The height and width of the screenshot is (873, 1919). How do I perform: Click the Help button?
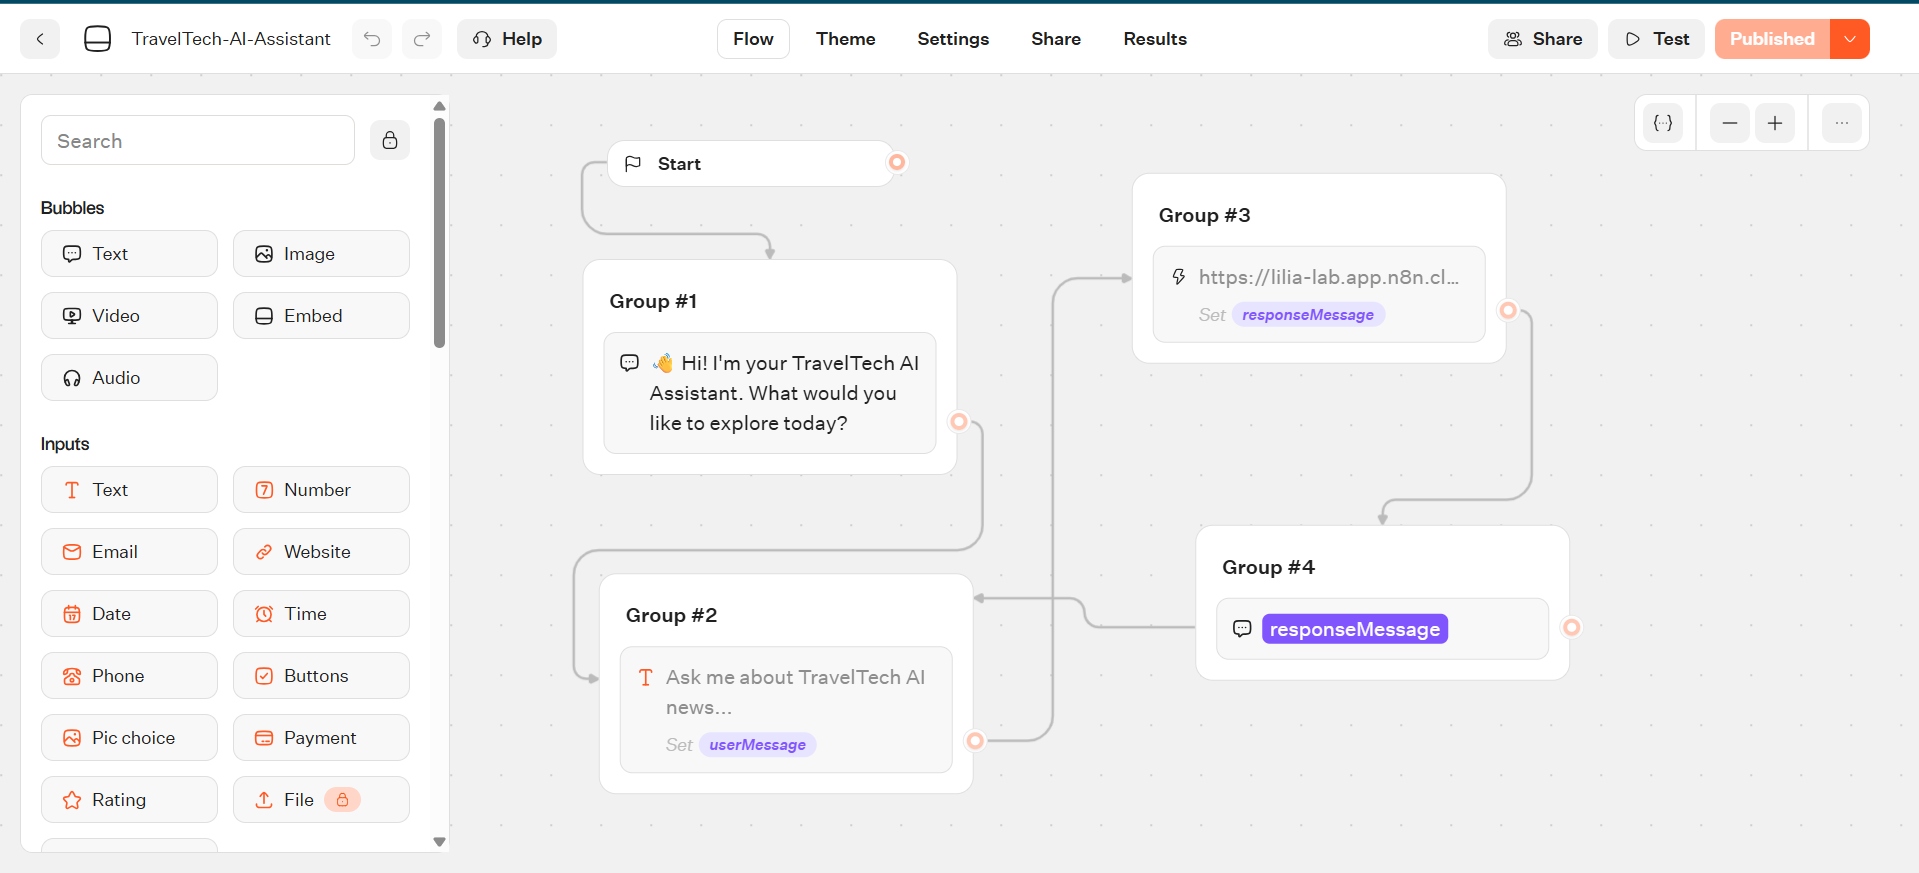pyautogui.click(x=507, y=39)
